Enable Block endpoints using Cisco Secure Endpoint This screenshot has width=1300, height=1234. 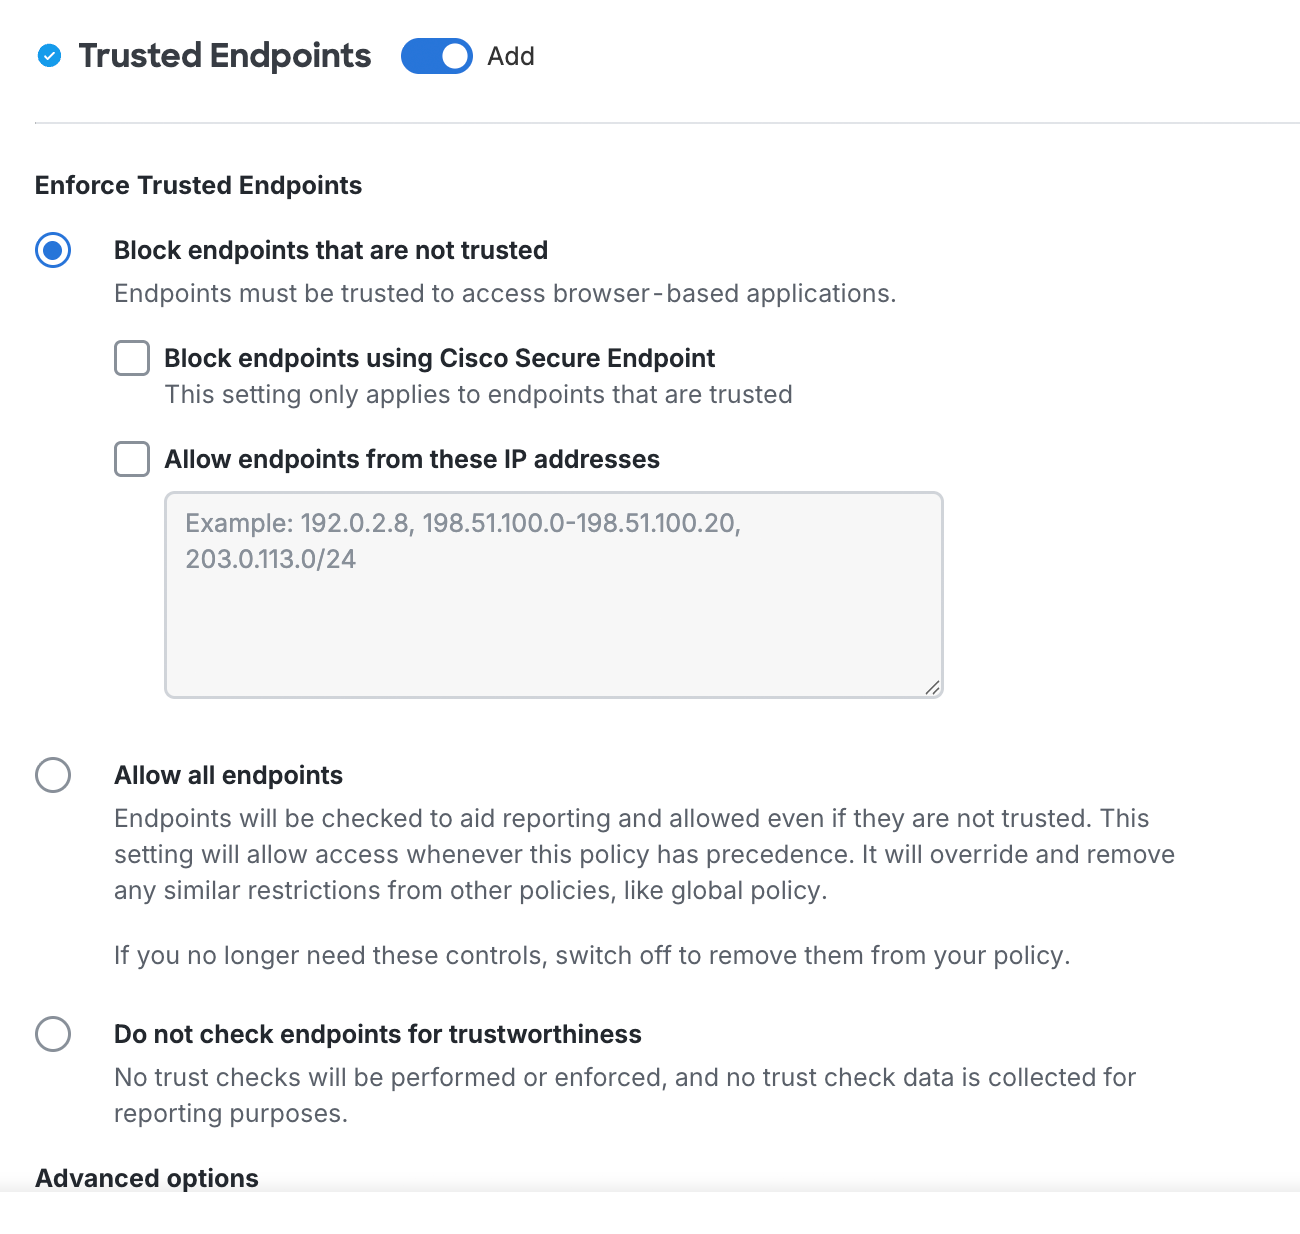[131, 358]
